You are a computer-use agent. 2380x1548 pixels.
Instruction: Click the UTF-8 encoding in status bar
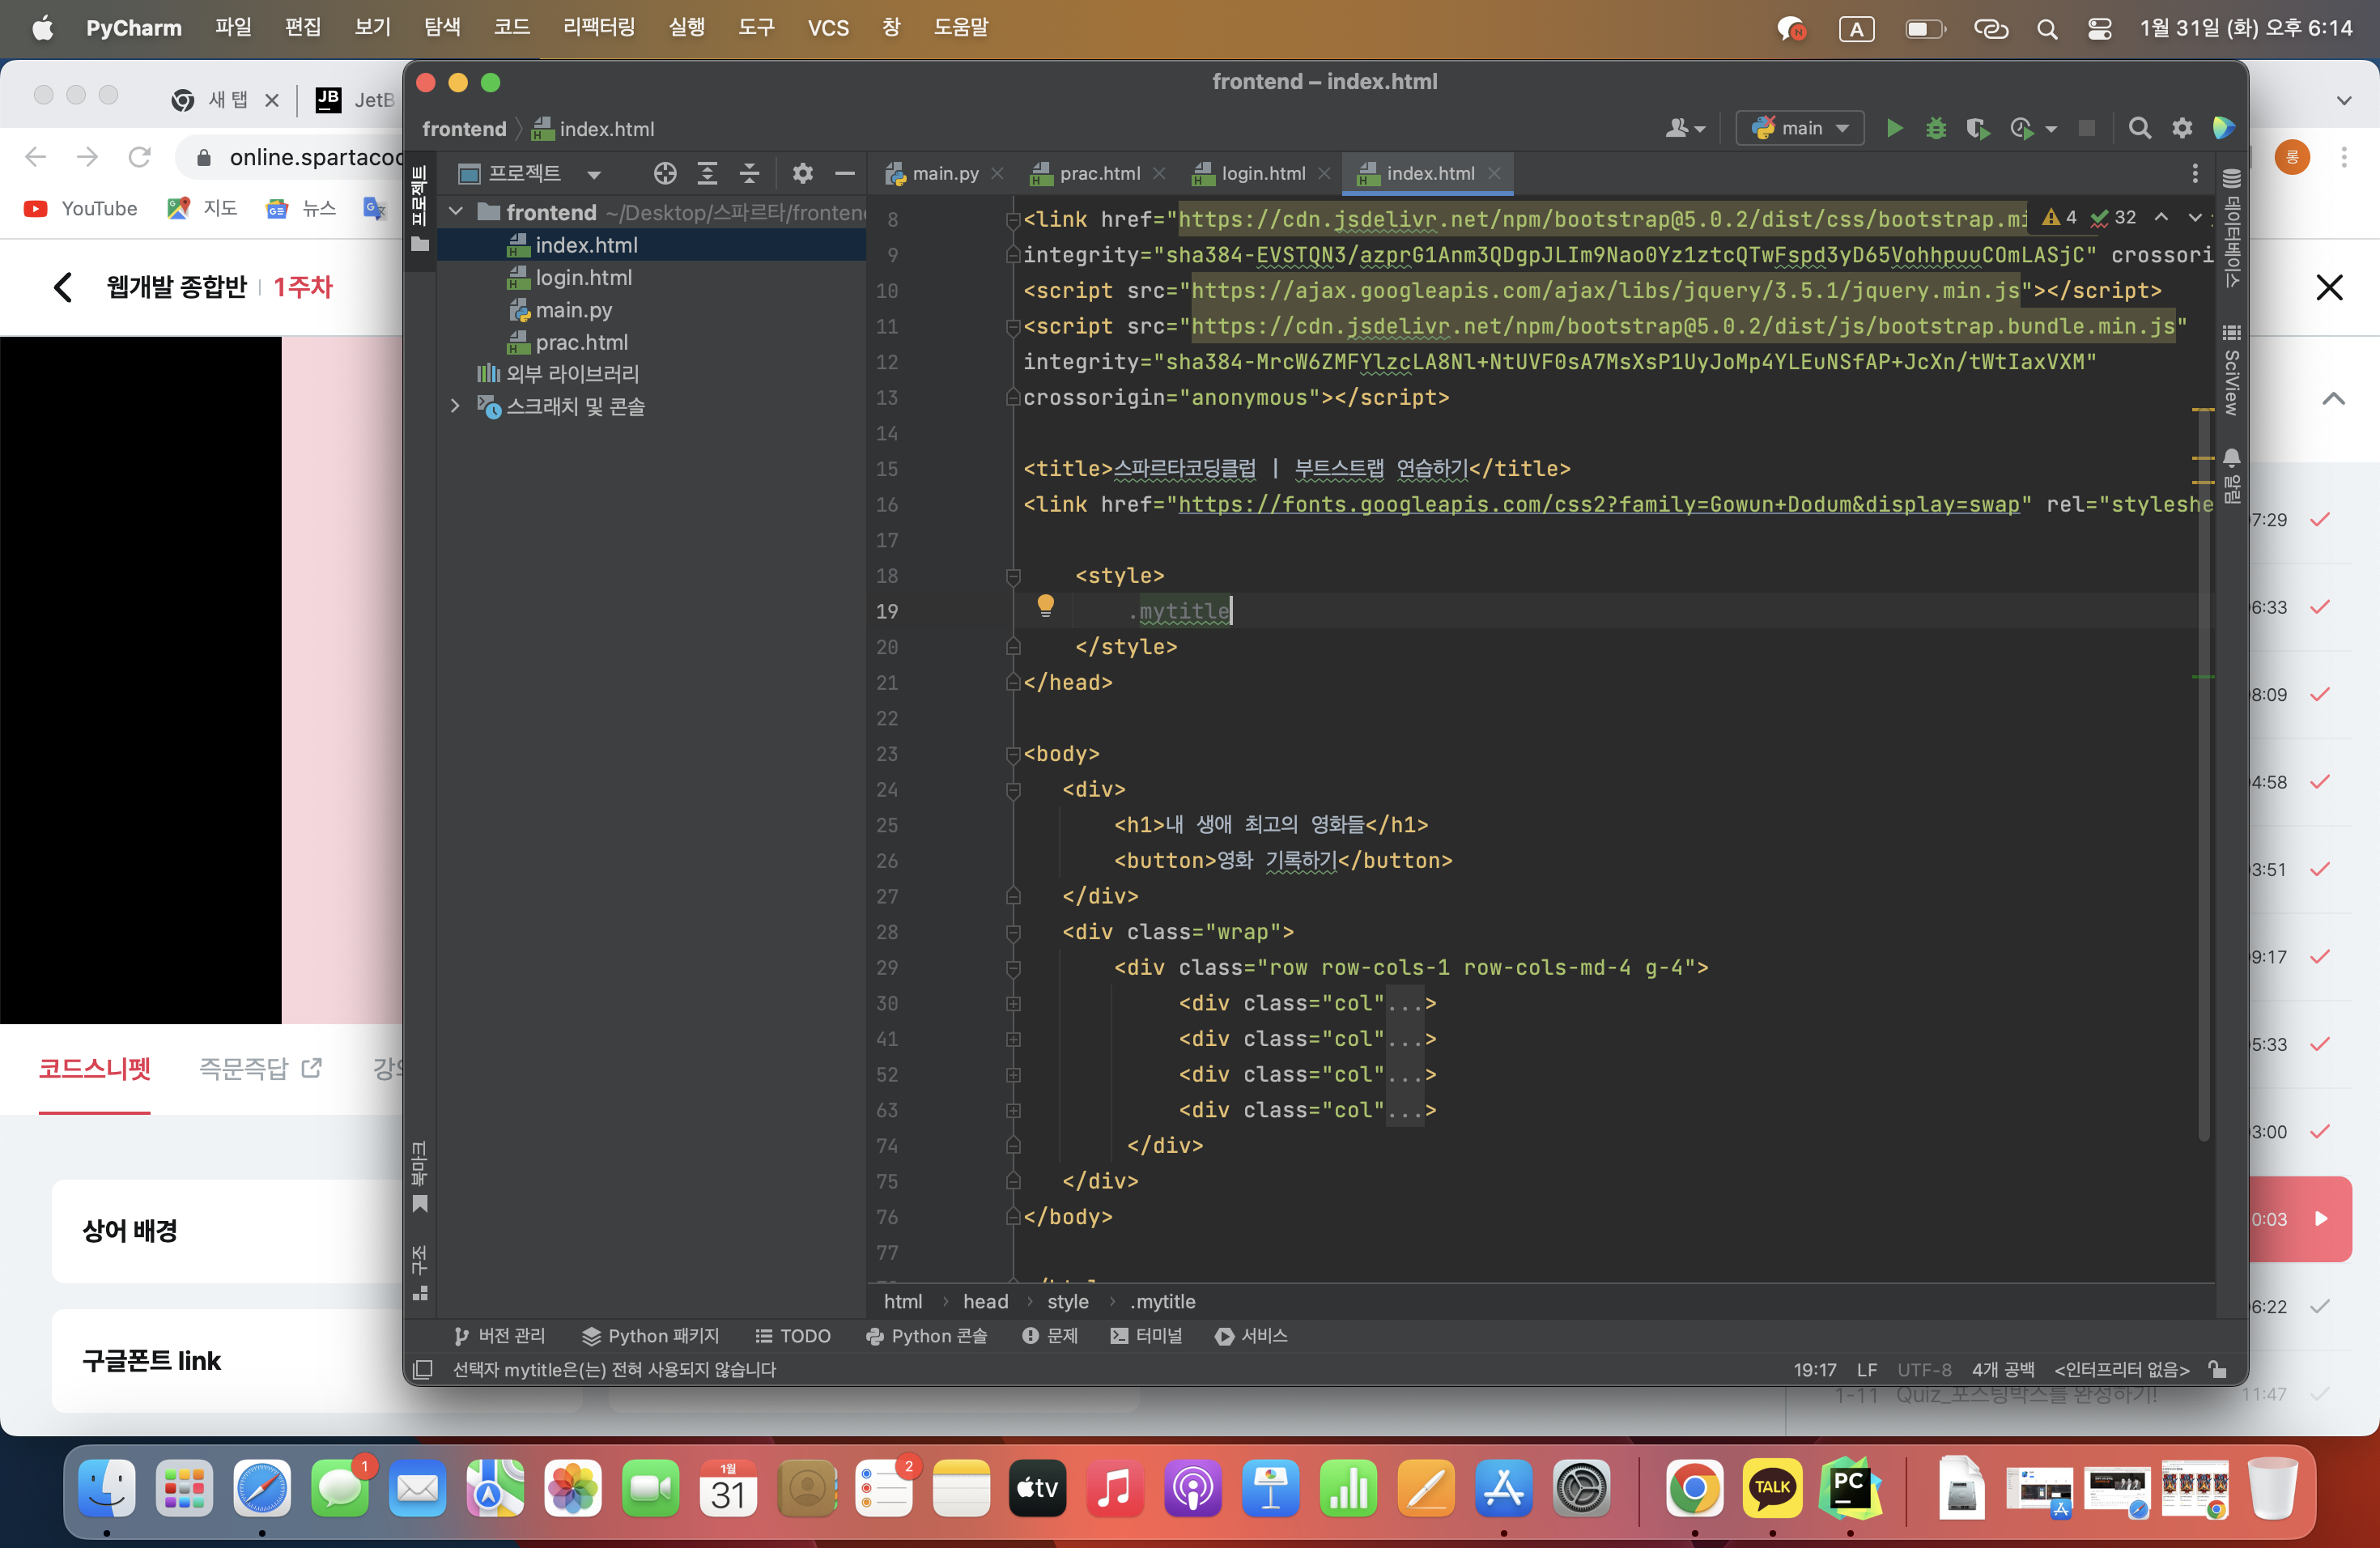[x=1924, y=1369]
